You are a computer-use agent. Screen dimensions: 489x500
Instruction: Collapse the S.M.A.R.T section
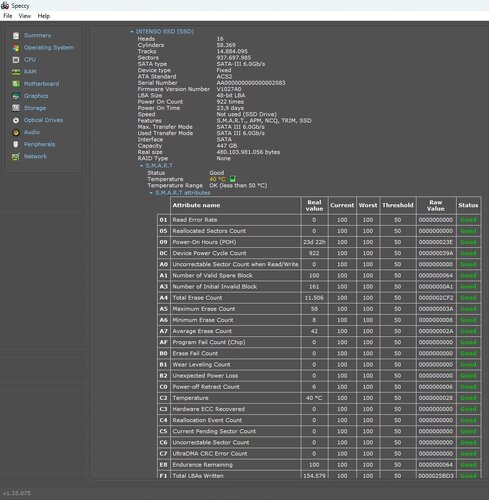tap(141, 166)
